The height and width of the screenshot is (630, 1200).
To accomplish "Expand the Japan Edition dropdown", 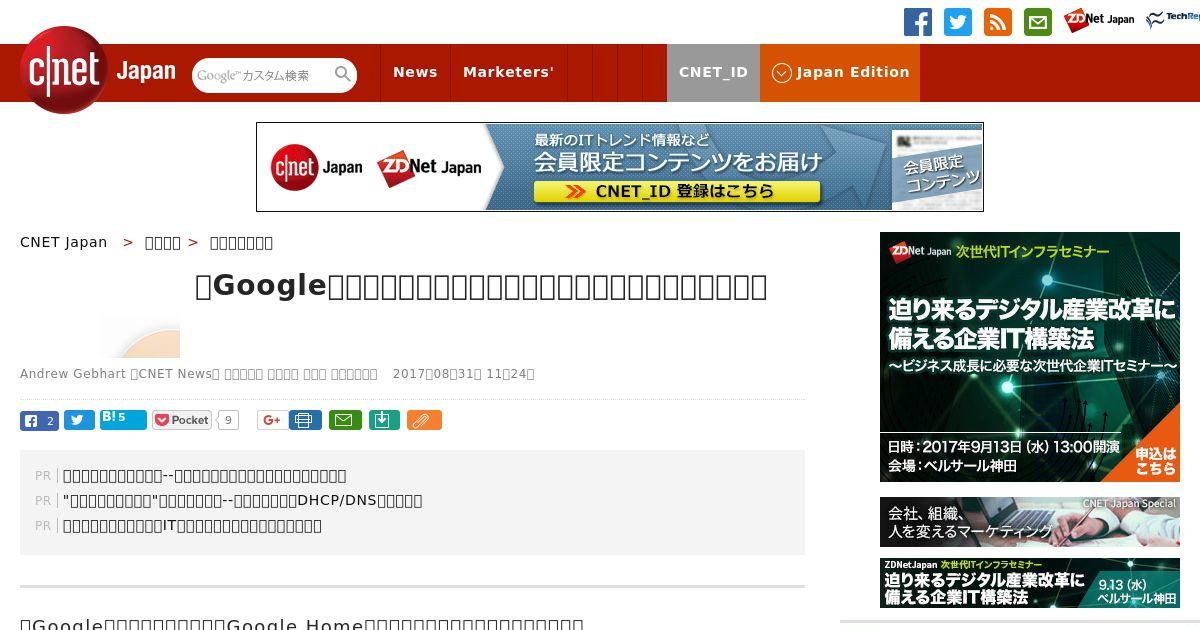I will 840,72.
